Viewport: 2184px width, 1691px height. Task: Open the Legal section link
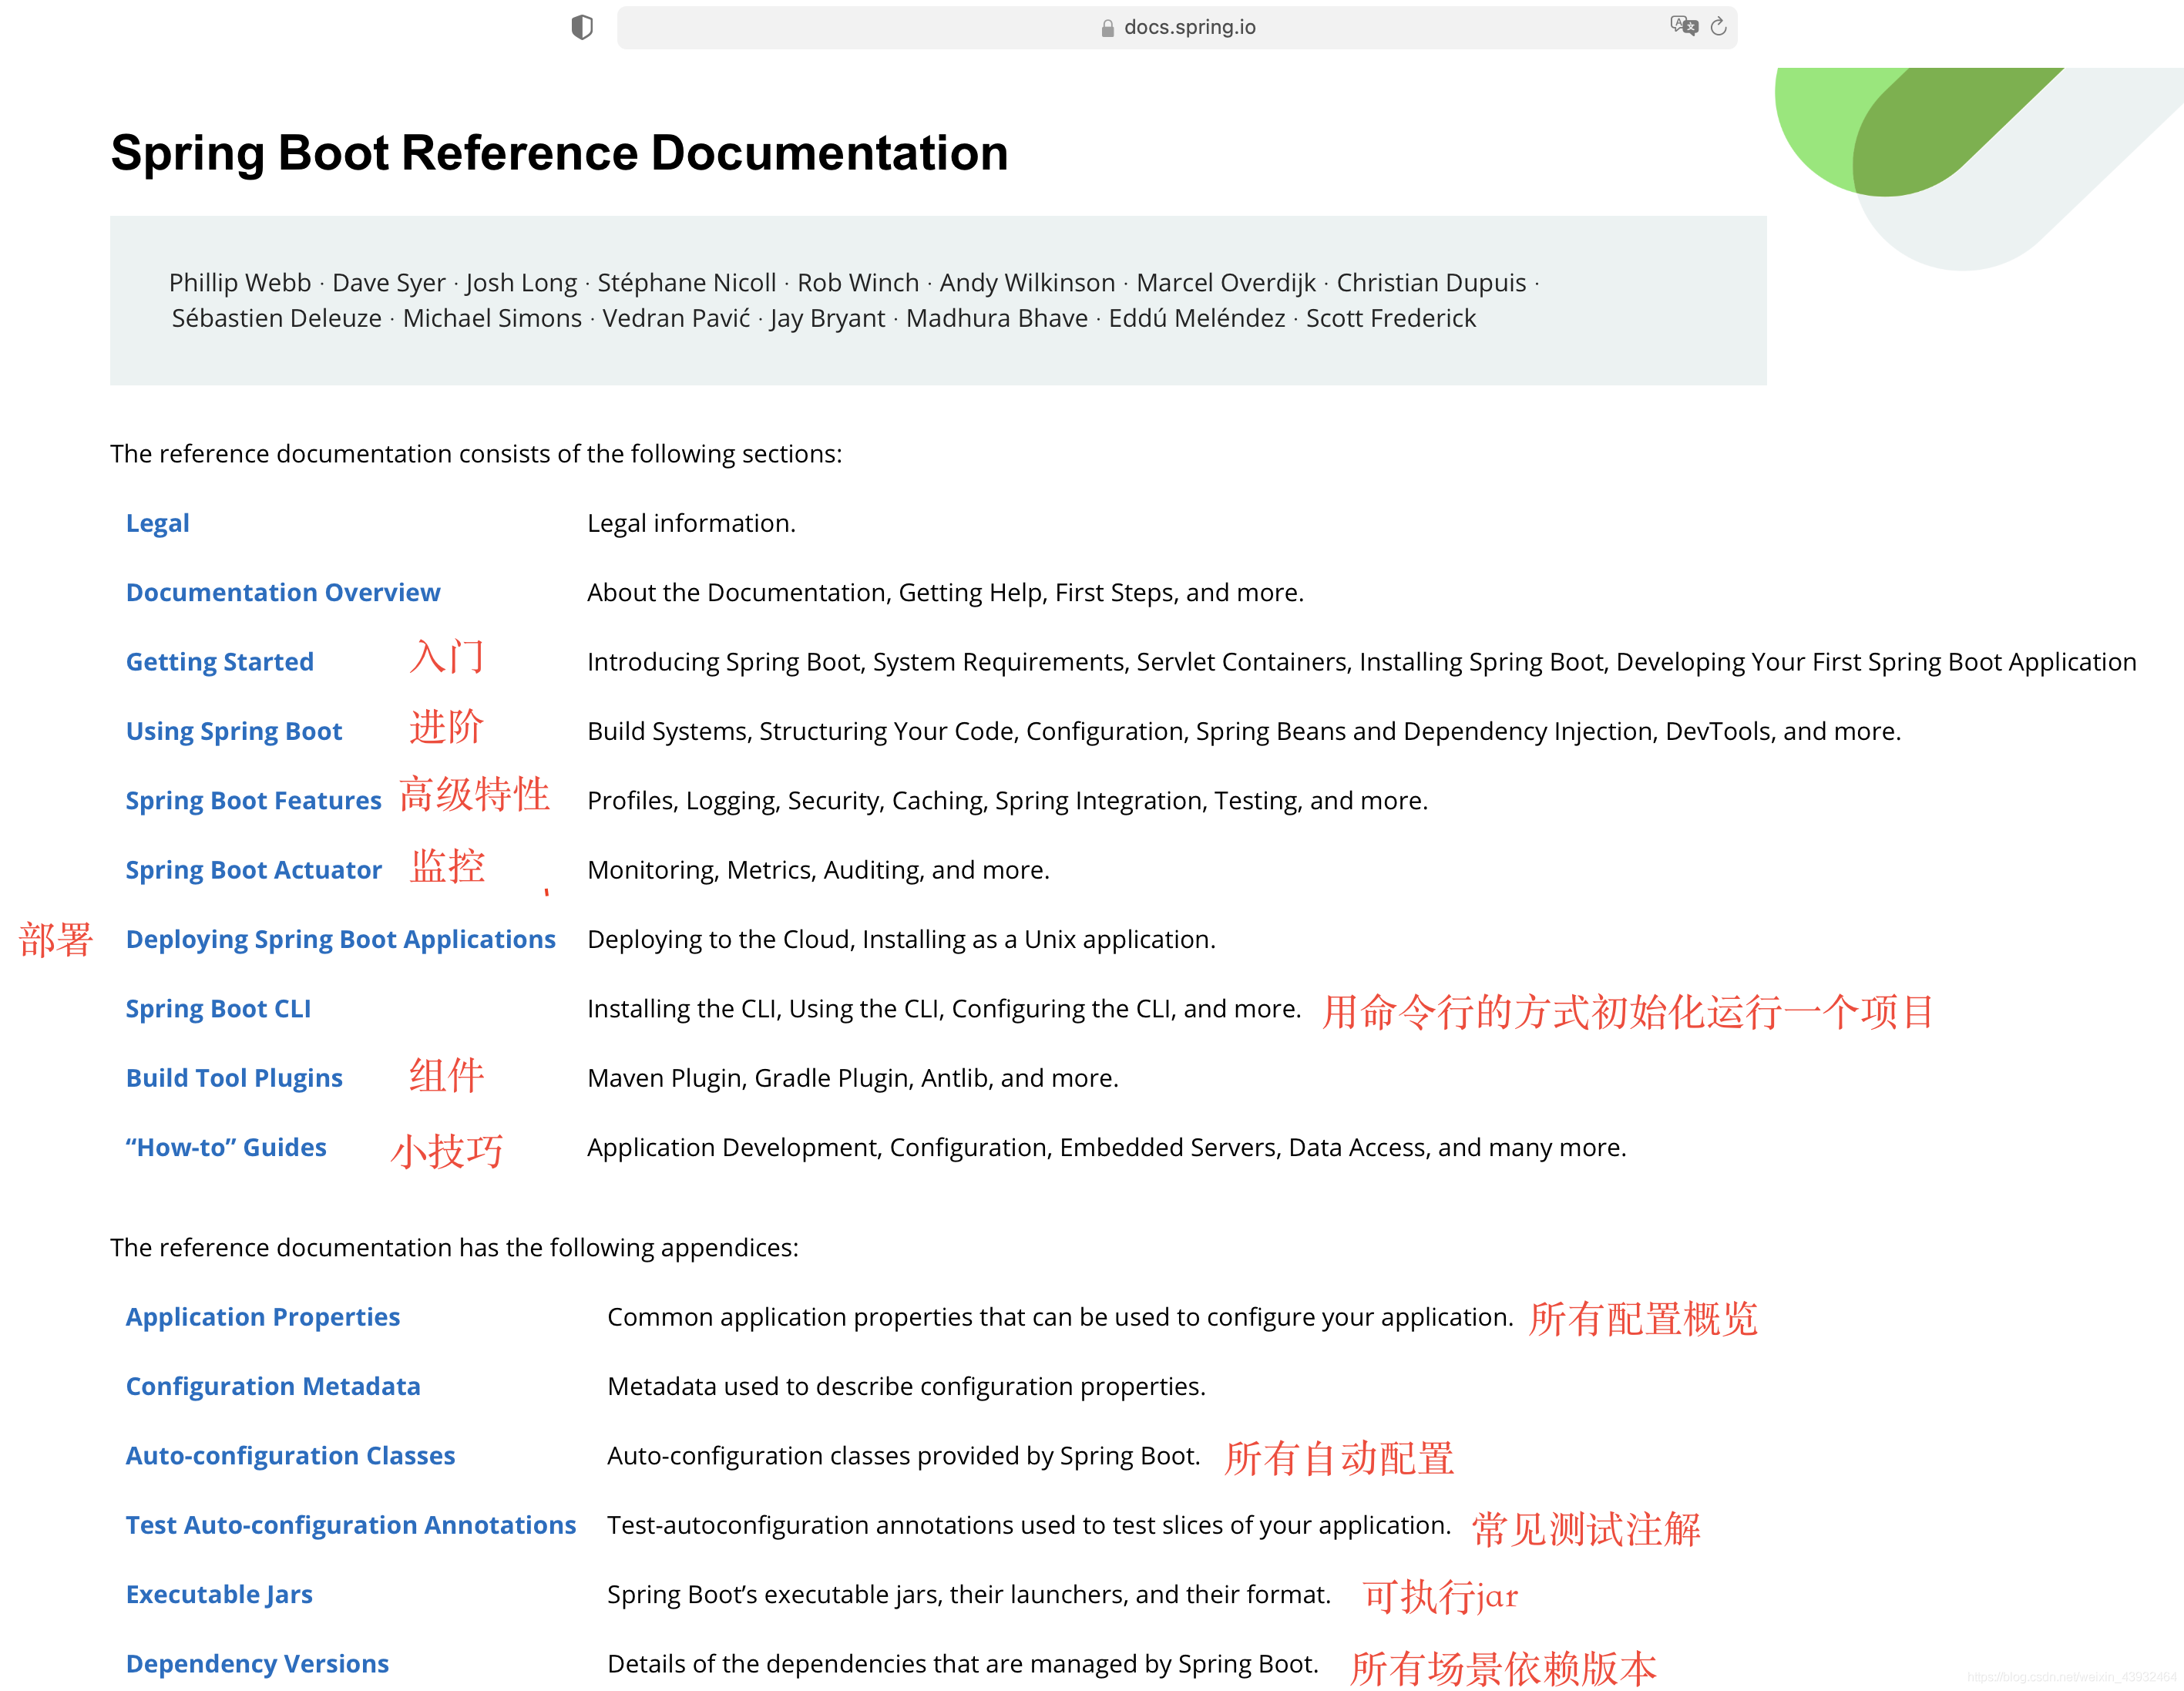(x=157, y=522)
